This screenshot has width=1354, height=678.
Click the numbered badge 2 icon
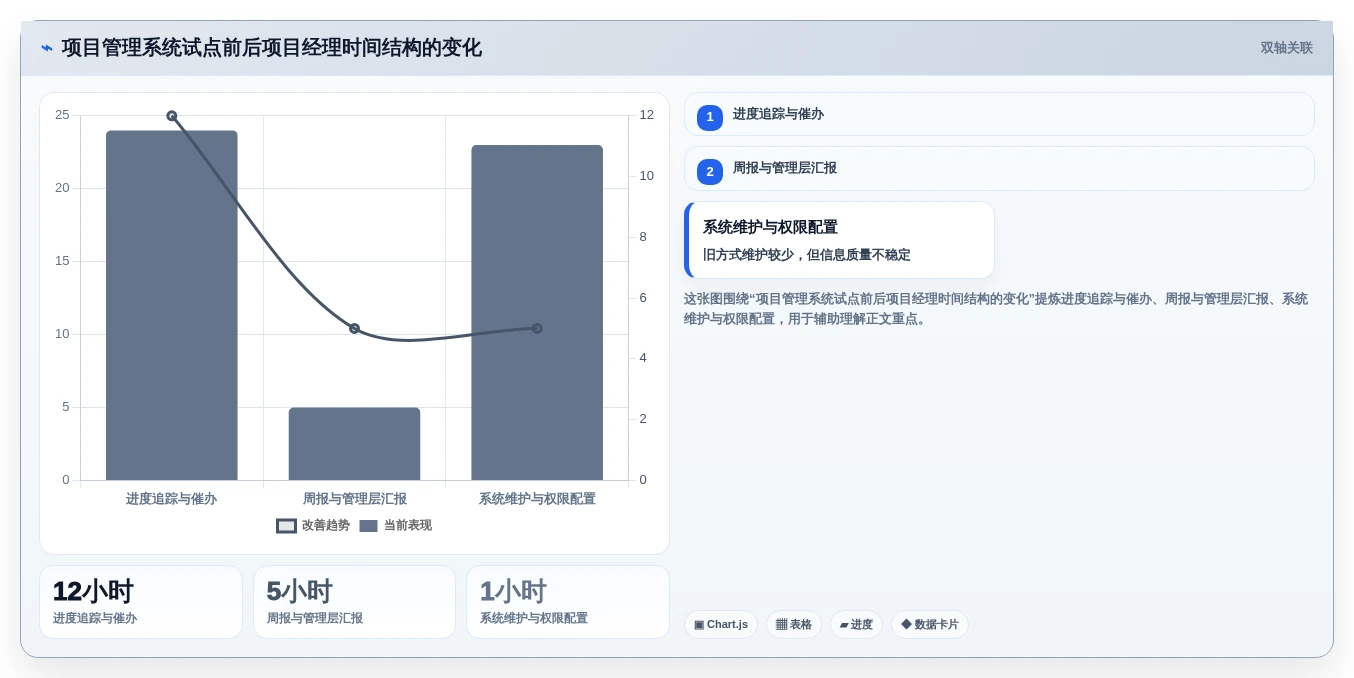click(710, 172)
